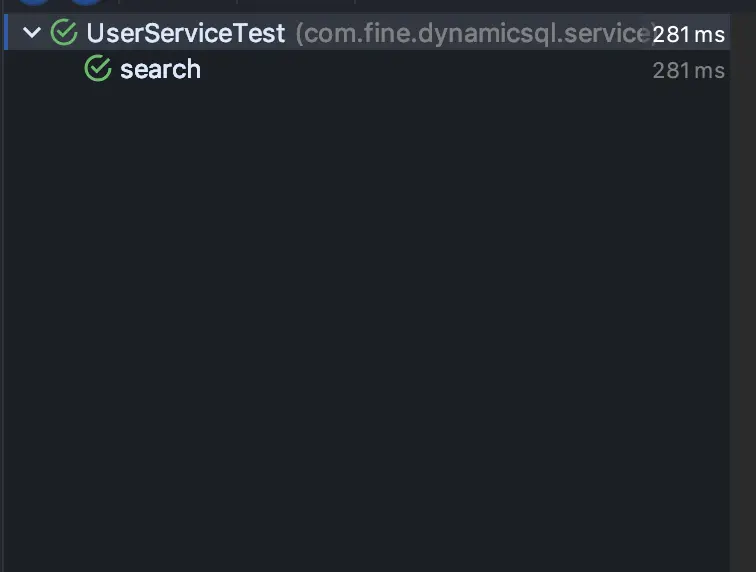Select the search test method label
756x572 pixels.
(160, 69)
